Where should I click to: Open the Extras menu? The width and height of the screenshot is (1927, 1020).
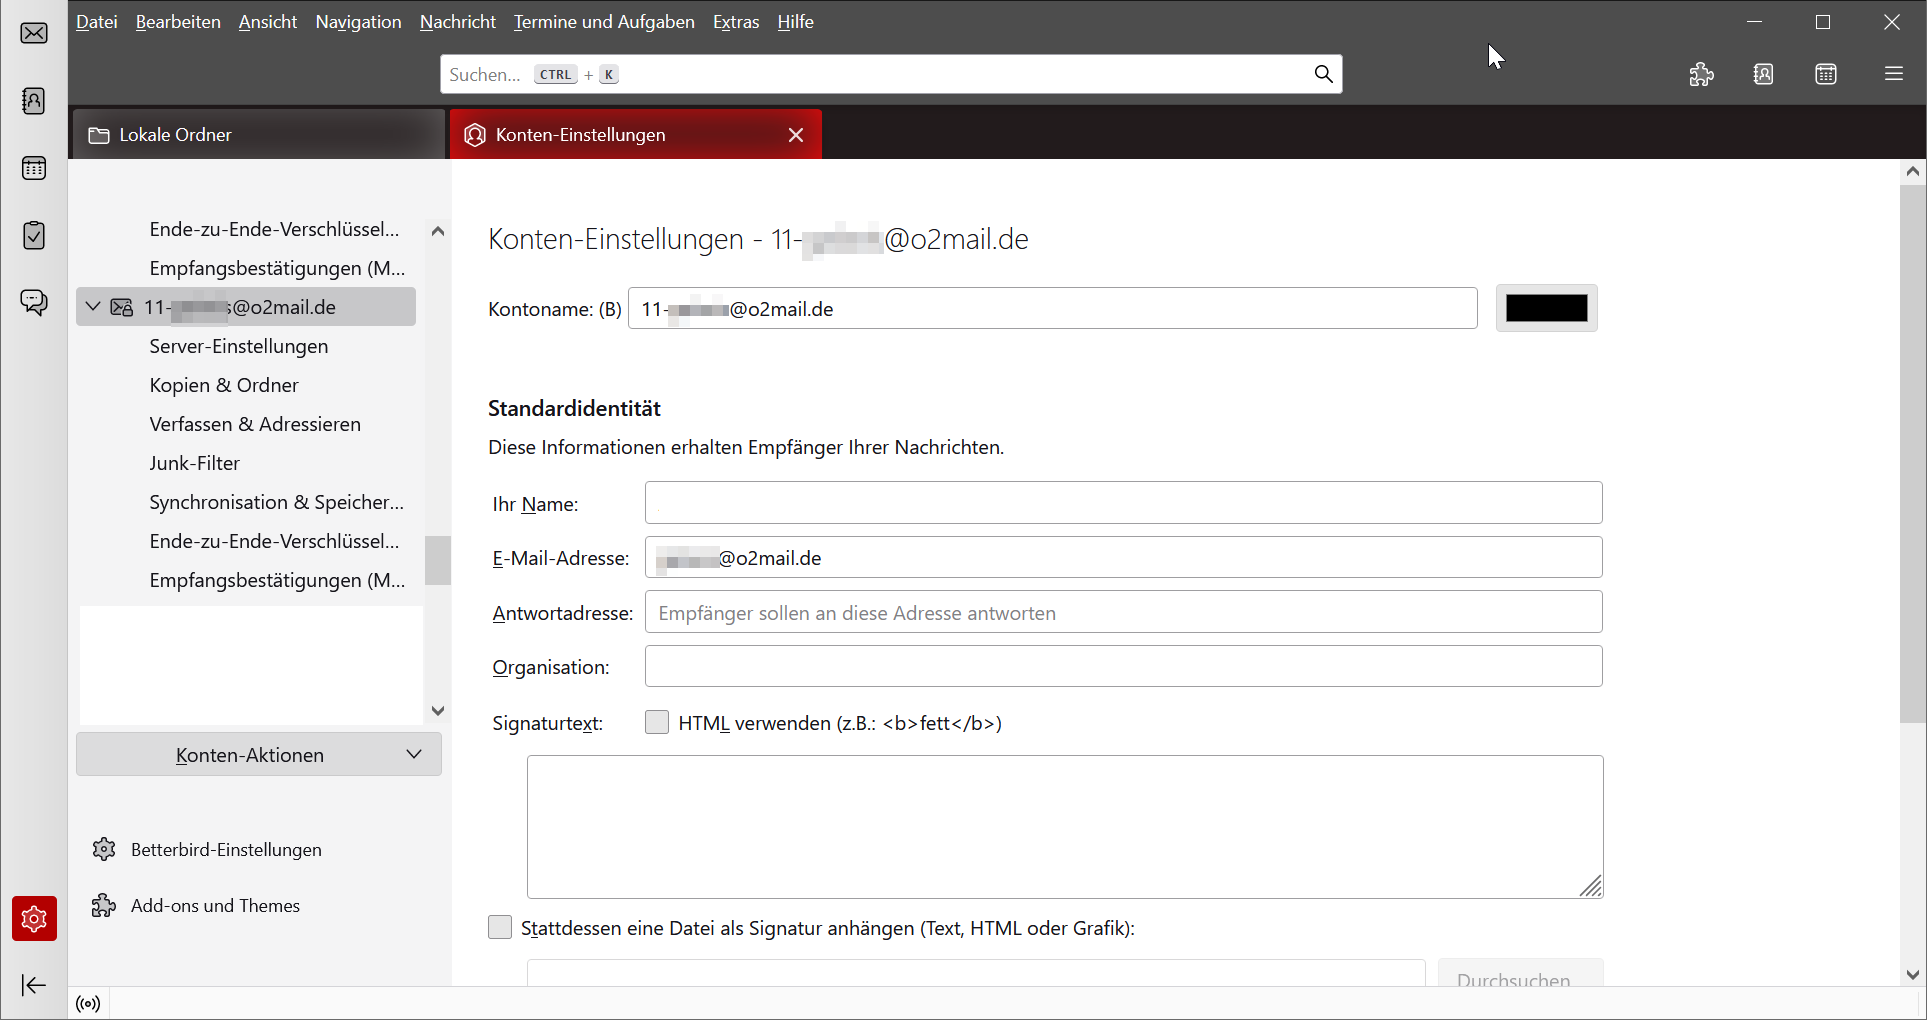coord(735,22)
